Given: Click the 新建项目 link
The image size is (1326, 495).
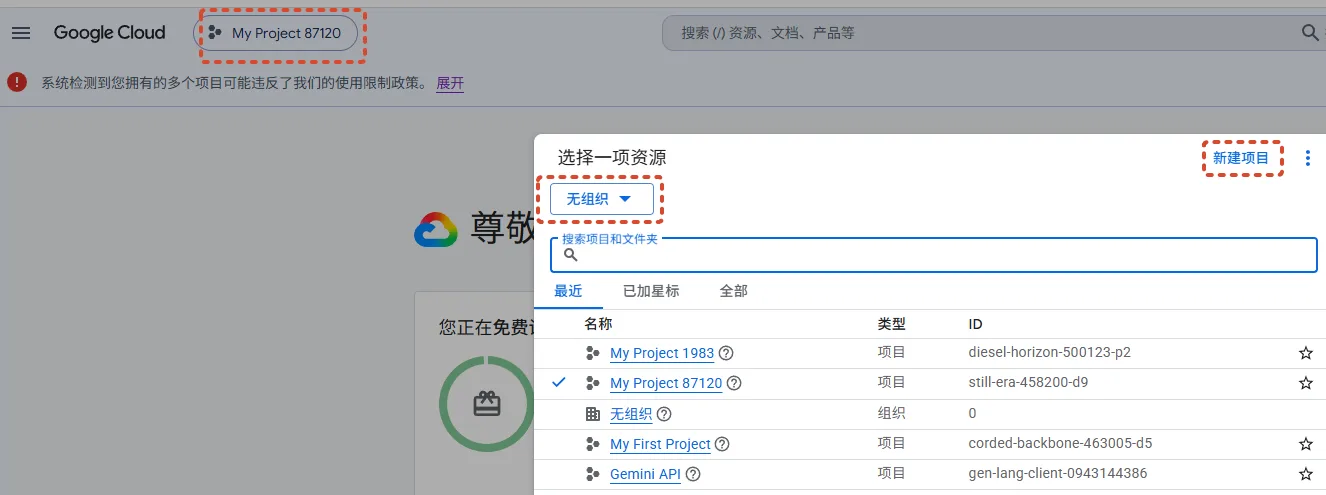Looking at the screenshot, I should [1241, 158].
